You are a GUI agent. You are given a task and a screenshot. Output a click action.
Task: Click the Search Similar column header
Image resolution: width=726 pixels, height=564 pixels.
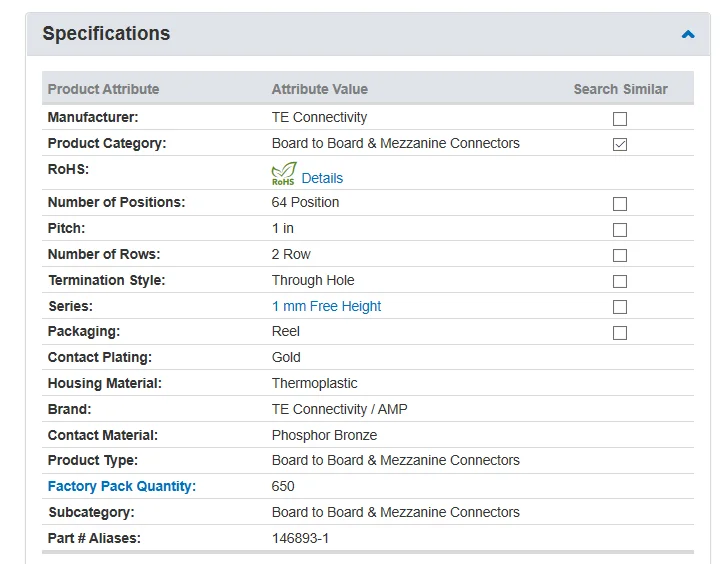620,89
